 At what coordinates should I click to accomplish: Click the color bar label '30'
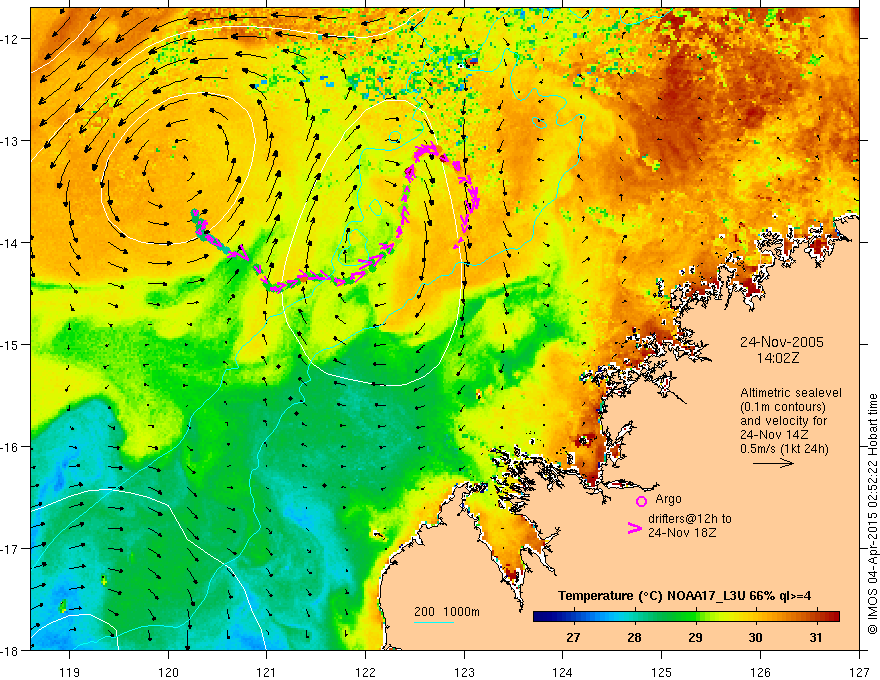[755, 637]
